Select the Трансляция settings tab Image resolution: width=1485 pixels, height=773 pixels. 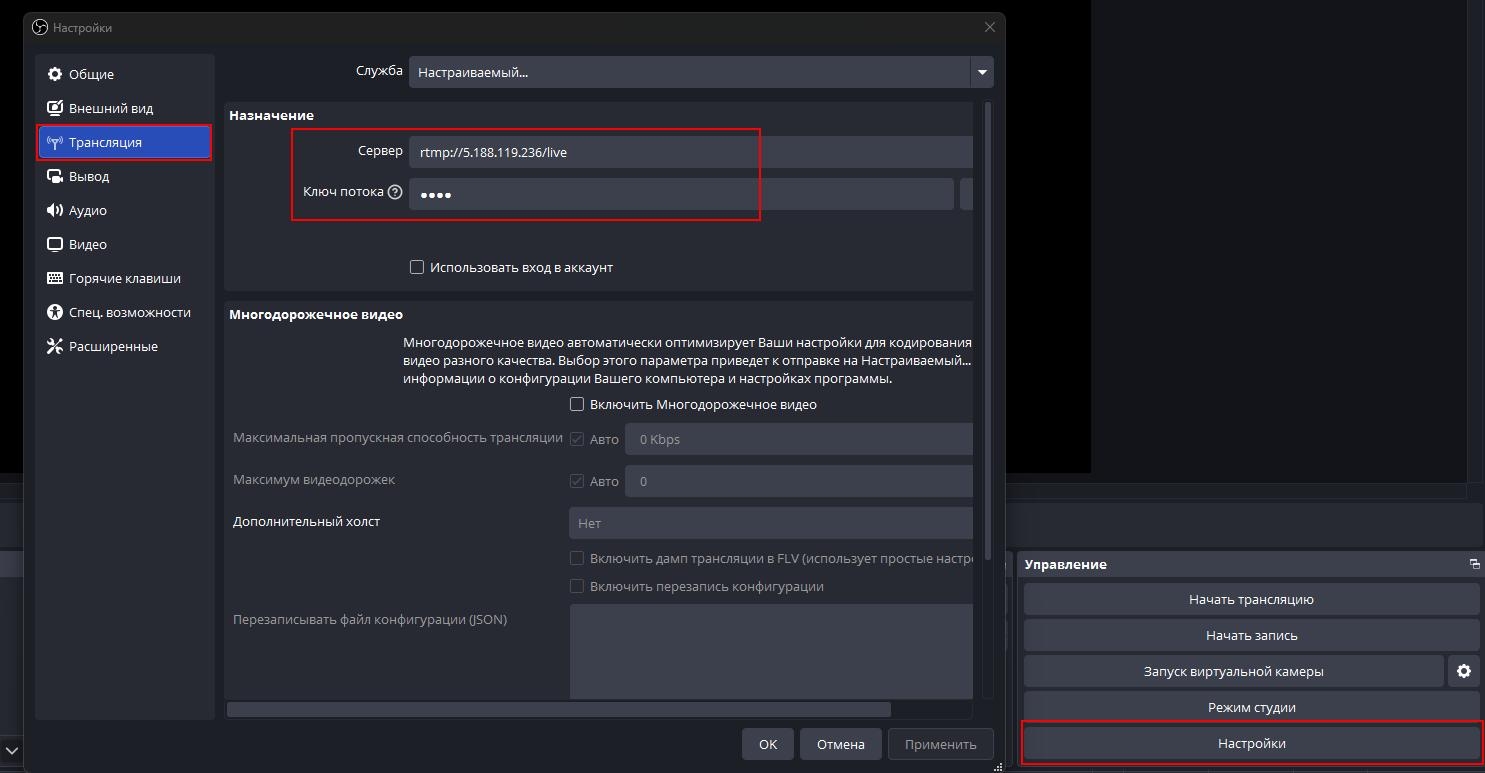tap(125, 143)
